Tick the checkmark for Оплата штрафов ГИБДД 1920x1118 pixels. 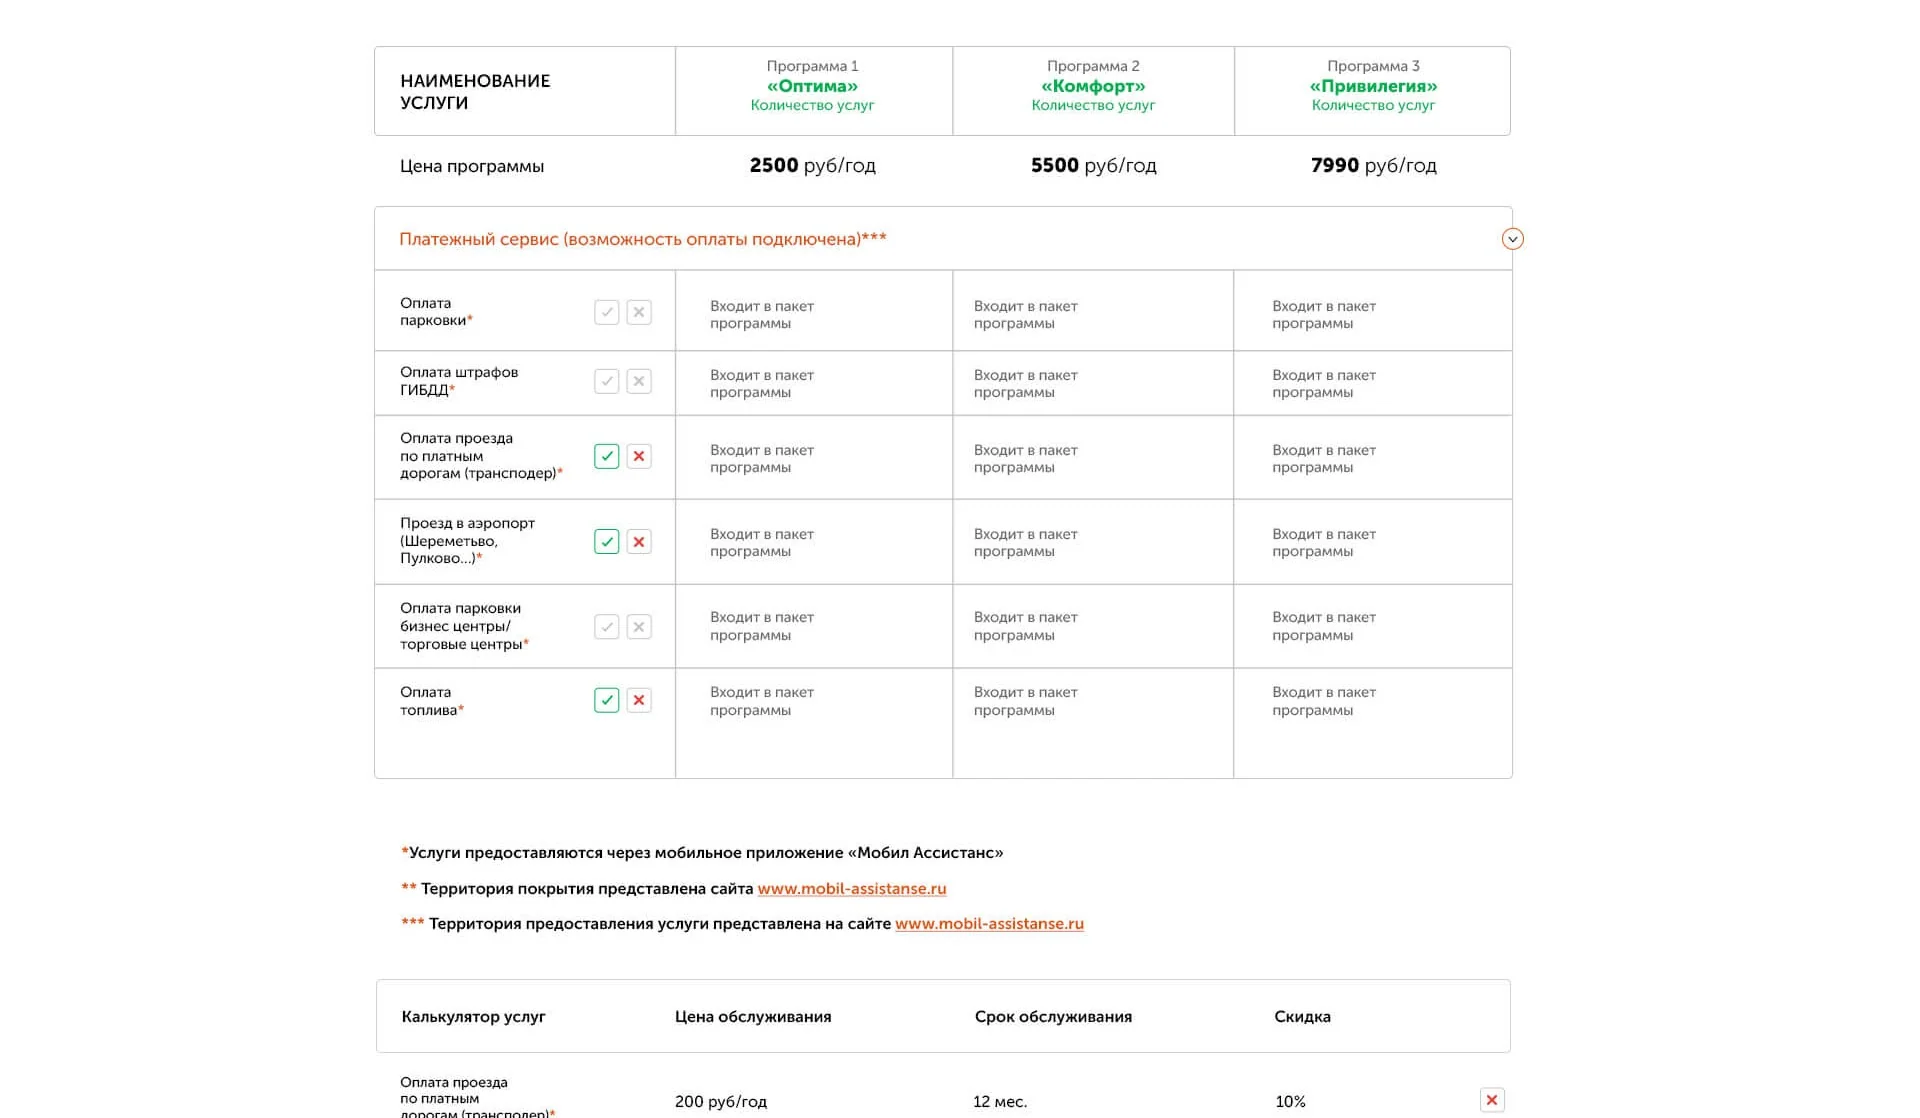point(606,381)
